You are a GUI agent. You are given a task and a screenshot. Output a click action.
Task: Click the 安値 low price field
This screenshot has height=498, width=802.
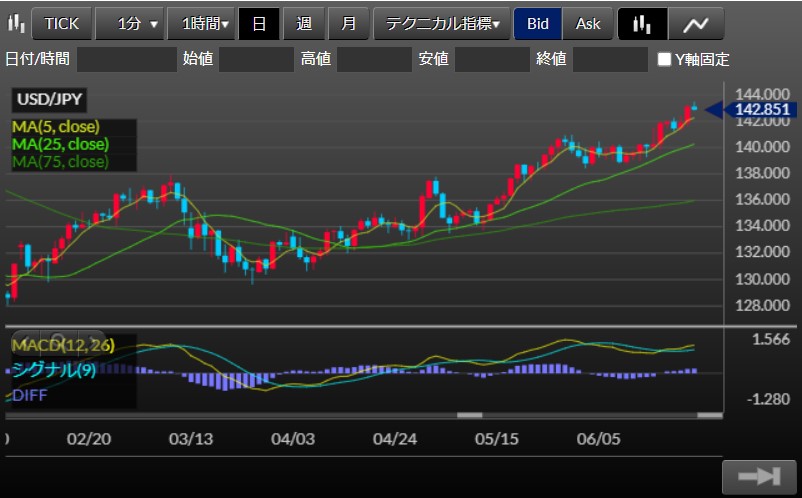point(492,59)
